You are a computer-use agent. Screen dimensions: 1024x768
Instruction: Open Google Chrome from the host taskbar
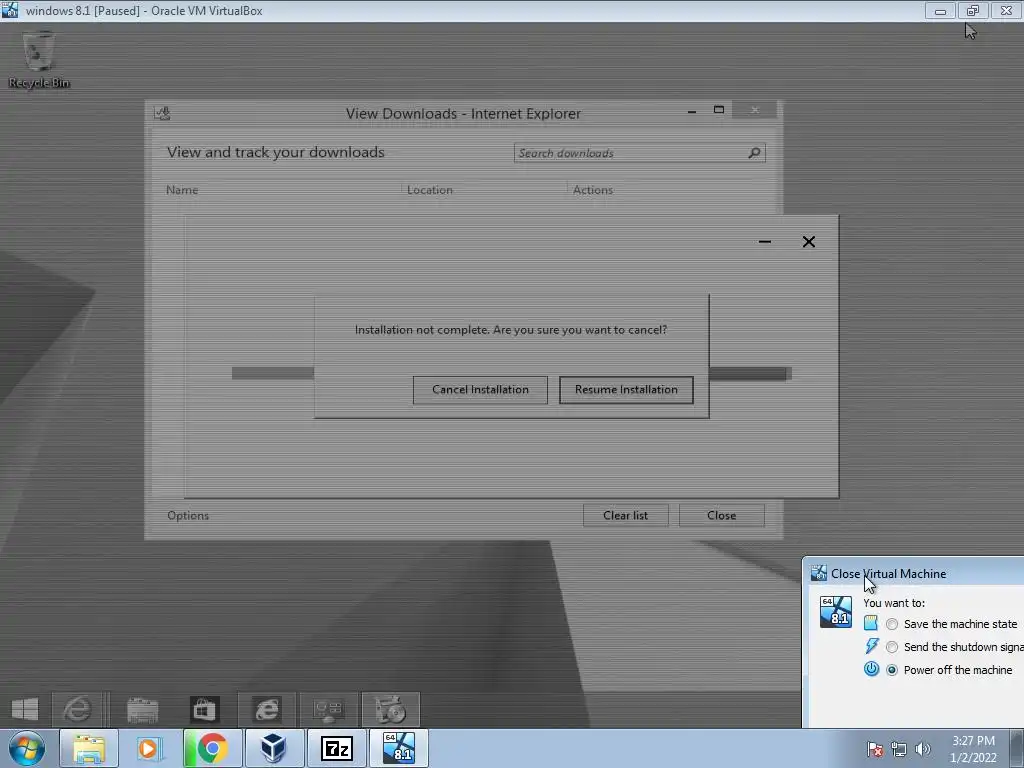(212, 748)
